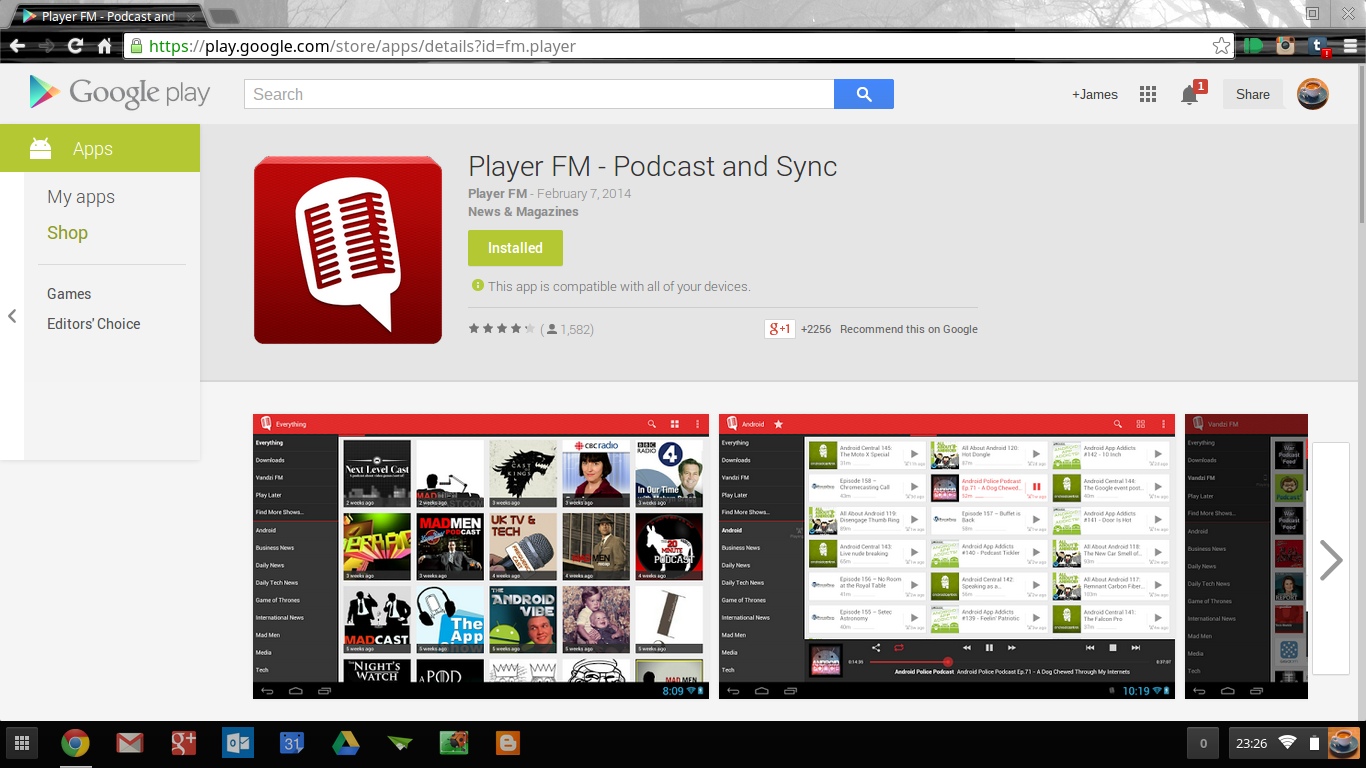The width and height of the screenshot is (1366, 768).
Task: Open Editors' Choice in the sidebar
Action: (x=94, y=324)
